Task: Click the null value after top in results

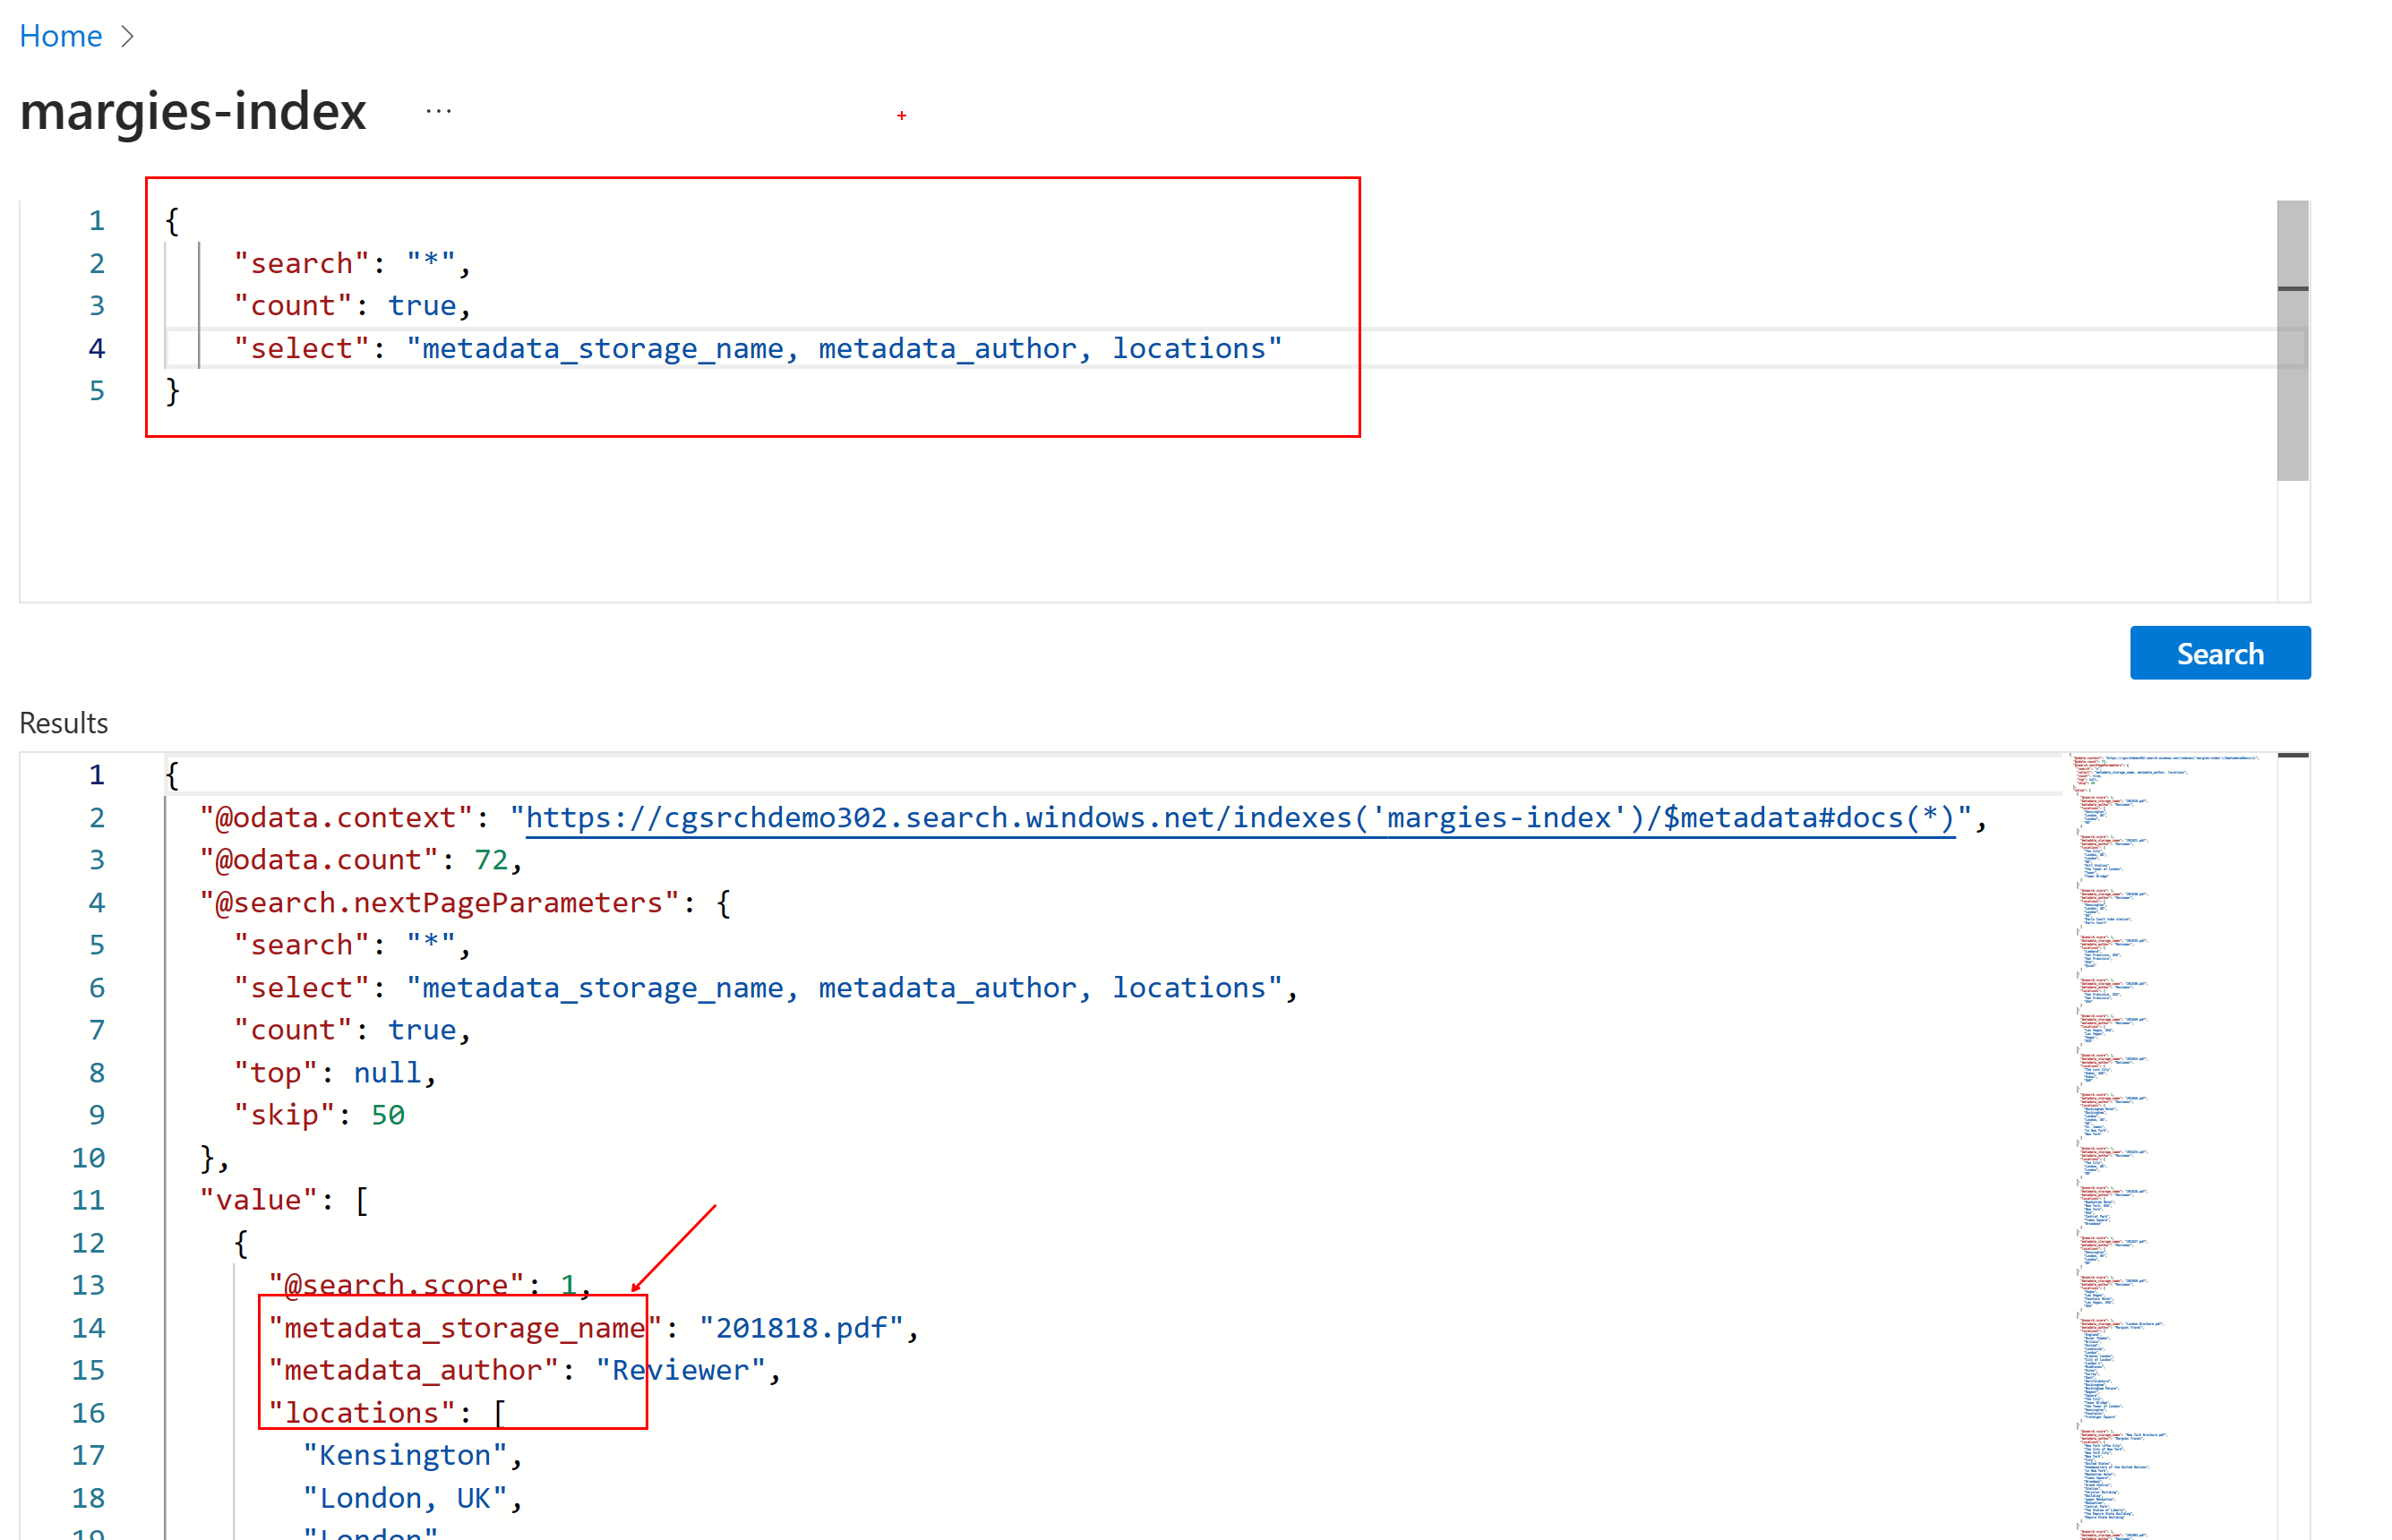Action: click(x=388, y=1072)
